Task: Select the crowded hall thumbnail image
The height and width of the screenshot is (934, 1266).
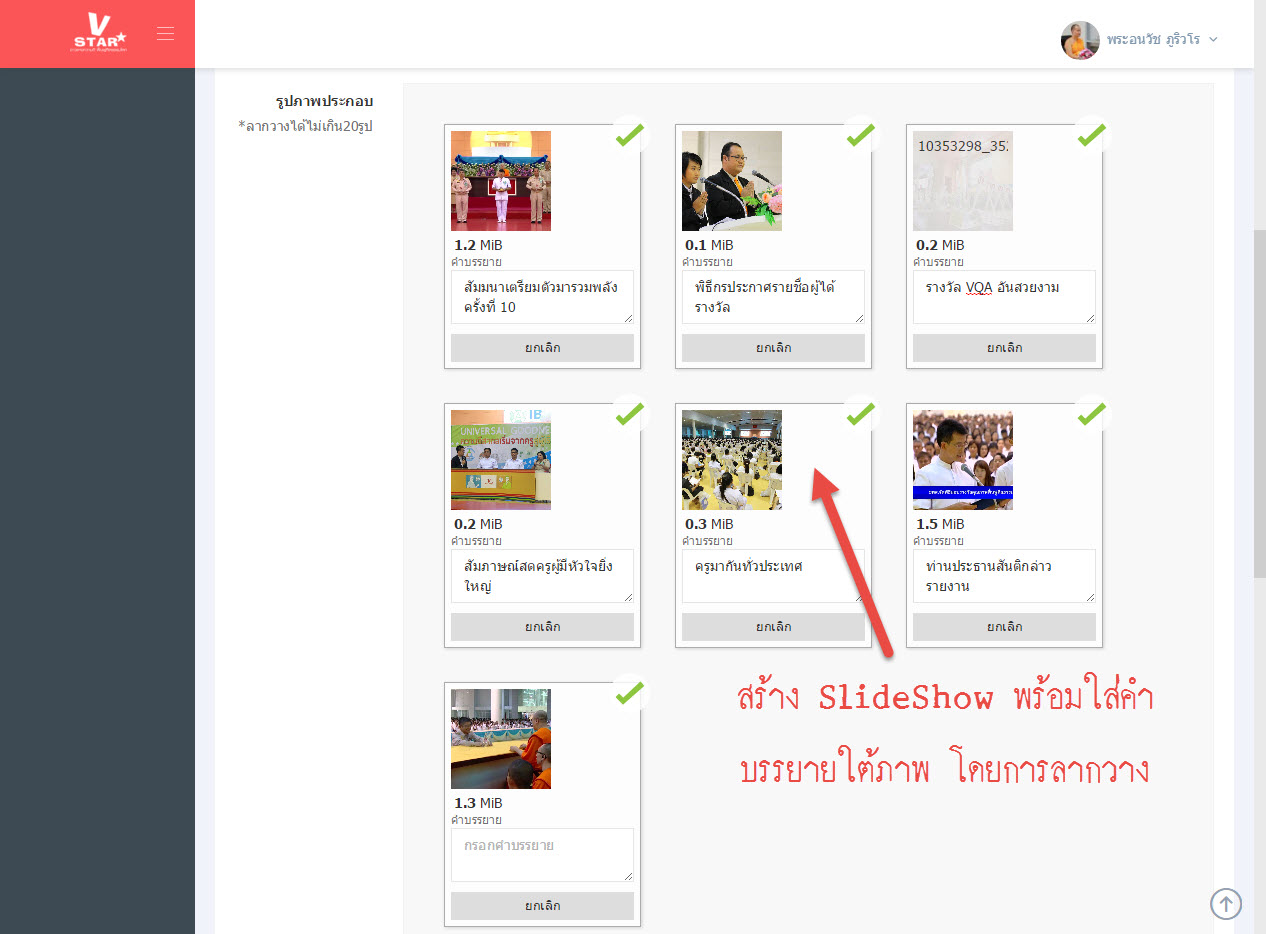Action: point(732,460)
